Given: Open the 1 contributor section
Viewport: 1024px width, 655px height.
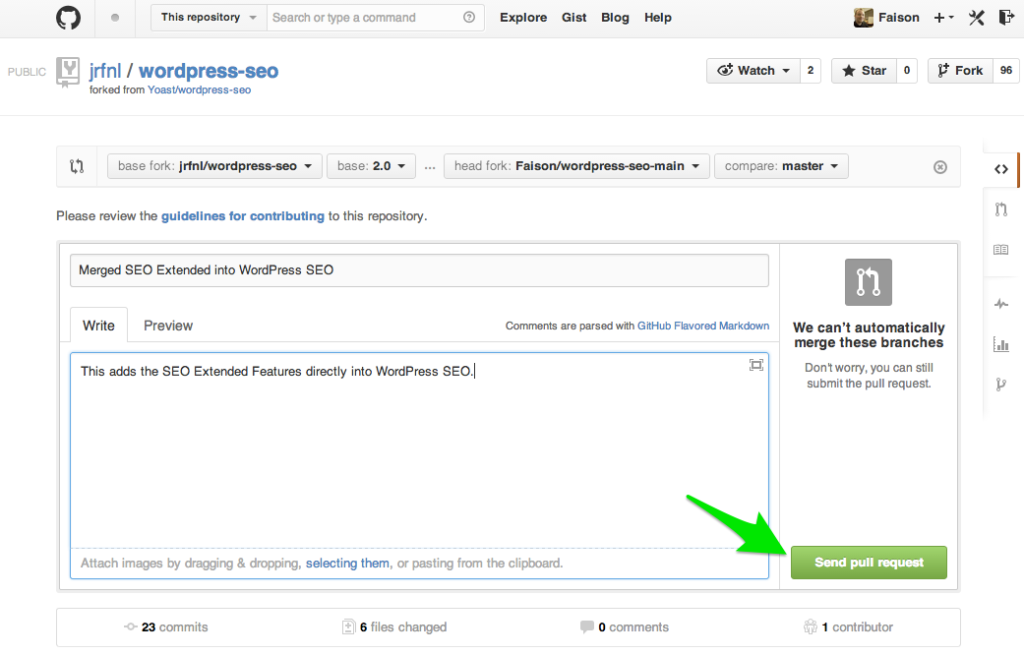Looking at the screenshot, I should pyautogui.click(x=848, y=627).
